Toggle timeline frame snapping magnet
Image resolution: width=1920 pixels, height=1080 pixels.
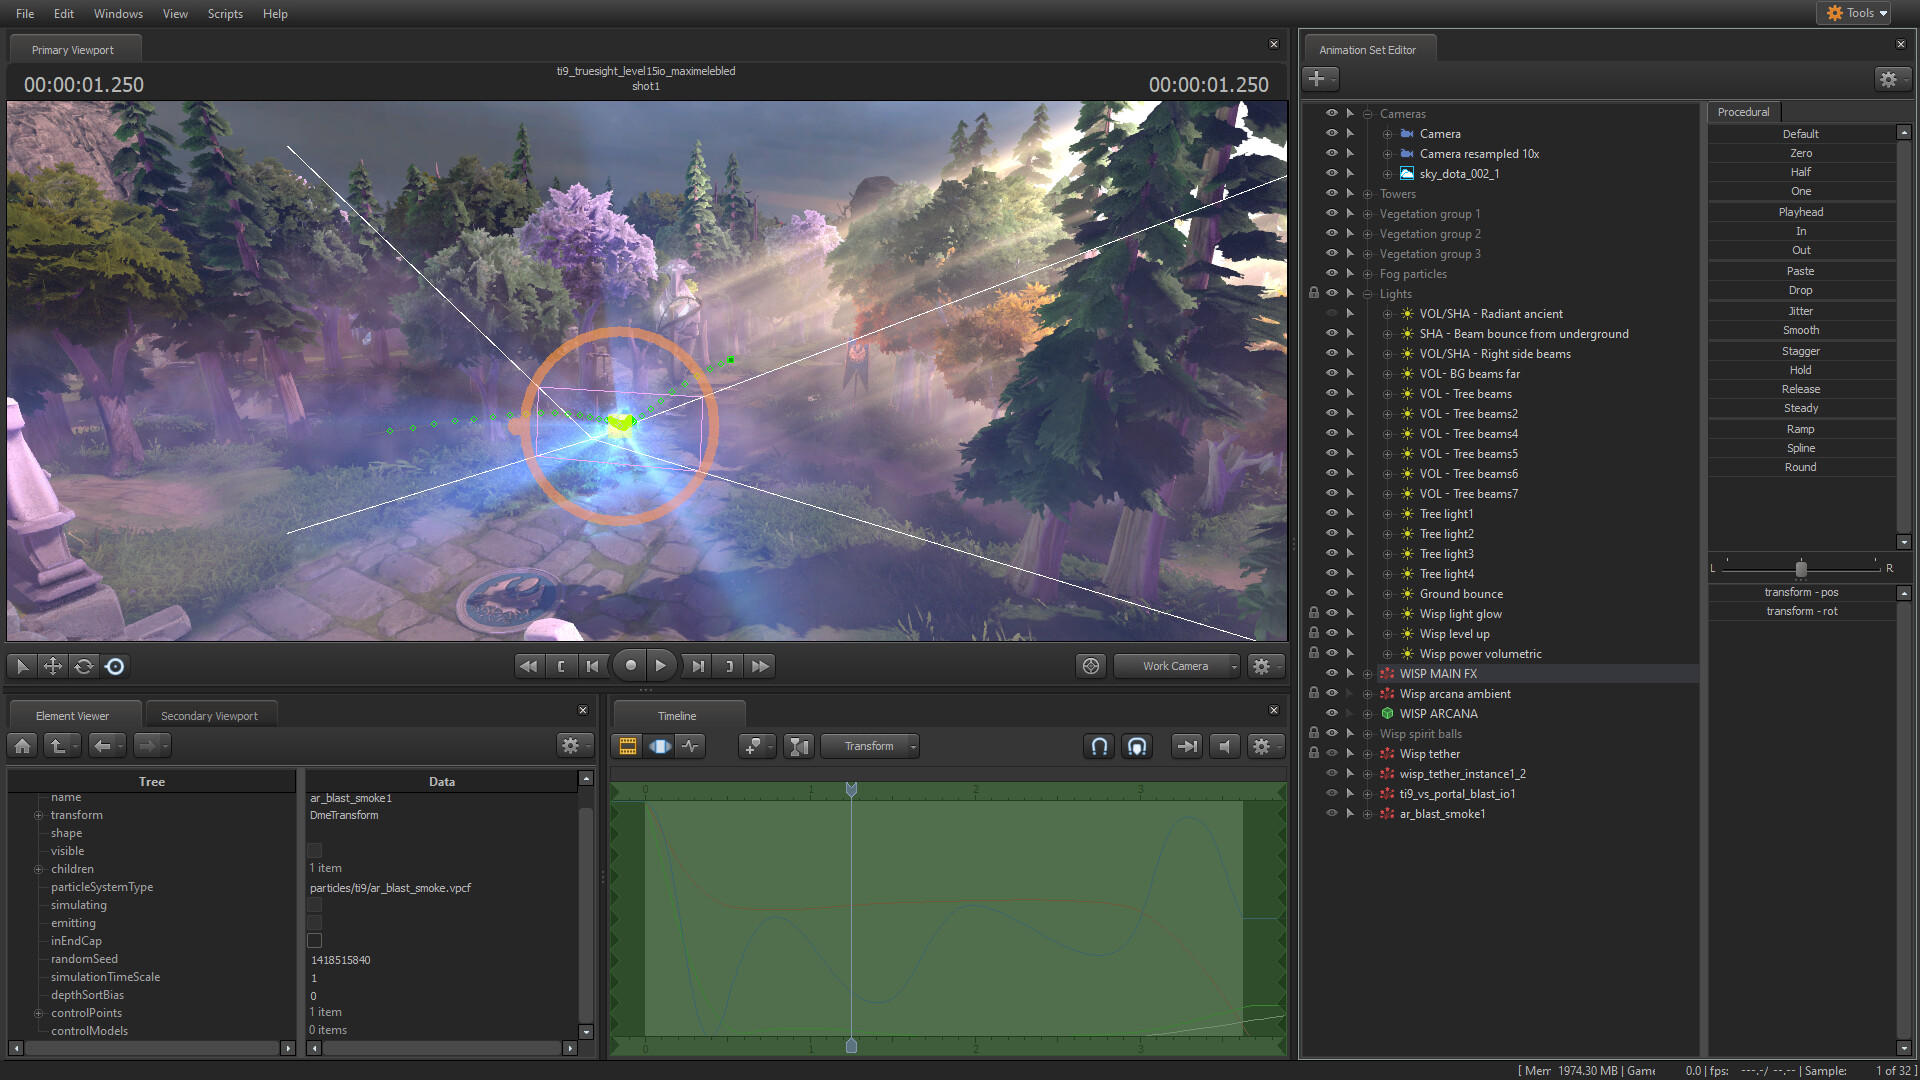click(1137, 746)
